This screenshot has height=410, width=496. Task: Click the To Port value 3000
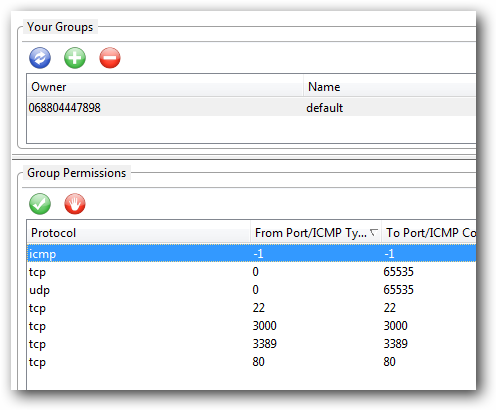tap(396, 326)
